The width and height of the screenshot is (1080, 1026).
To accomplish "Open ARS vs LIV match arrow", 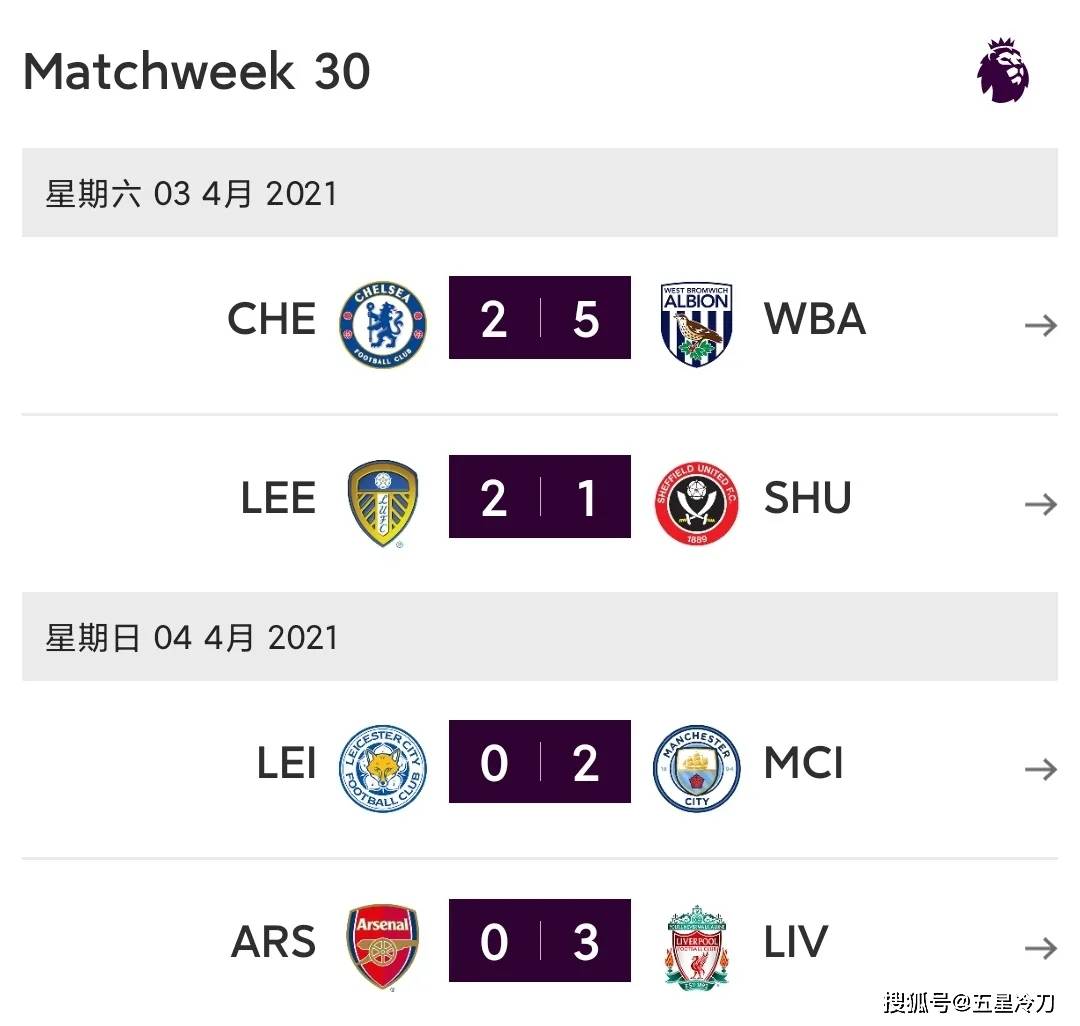I will point(1041,948).
